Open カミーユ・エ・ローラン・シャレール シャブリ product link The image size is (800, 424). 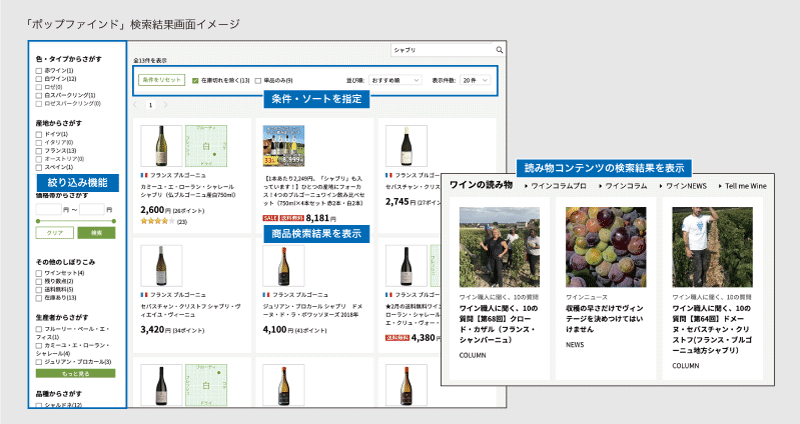coord(187,191)
